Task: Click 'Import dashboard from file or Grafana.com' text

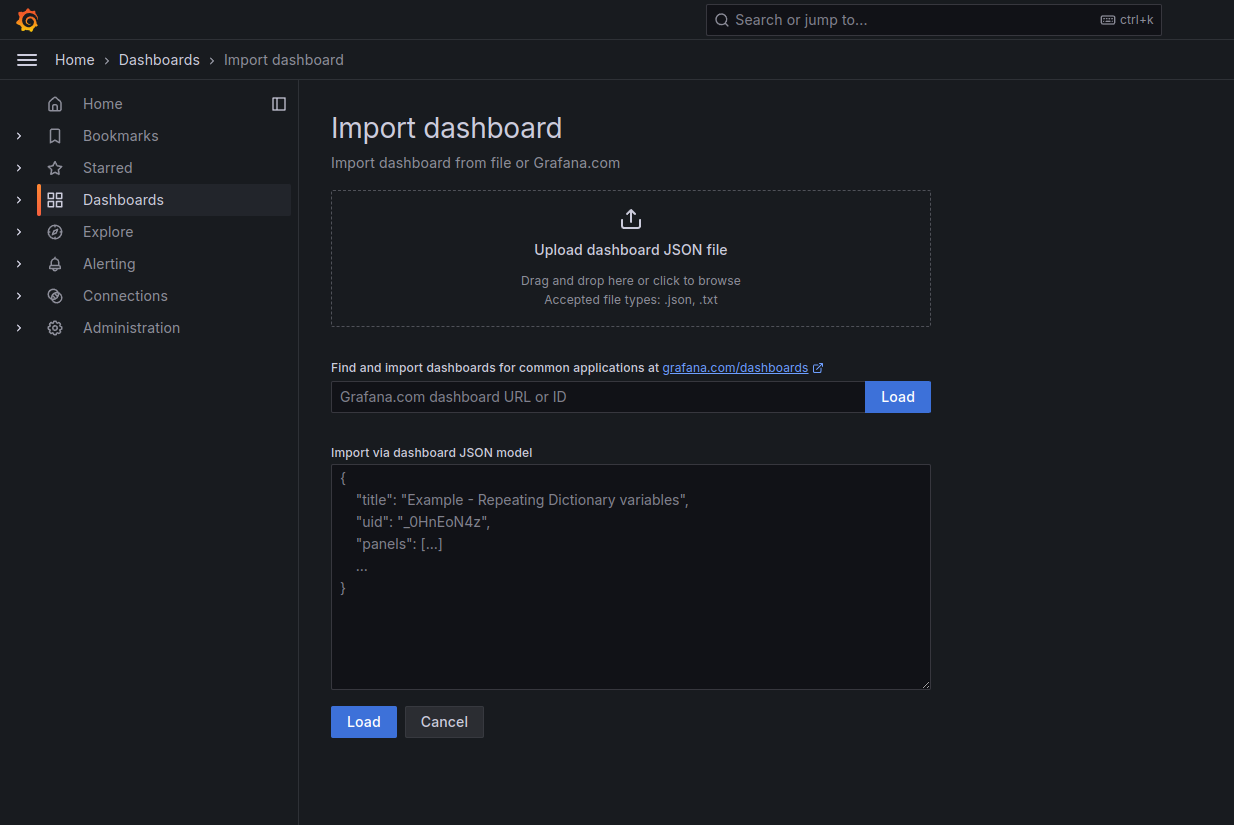Action: point(475,163)
